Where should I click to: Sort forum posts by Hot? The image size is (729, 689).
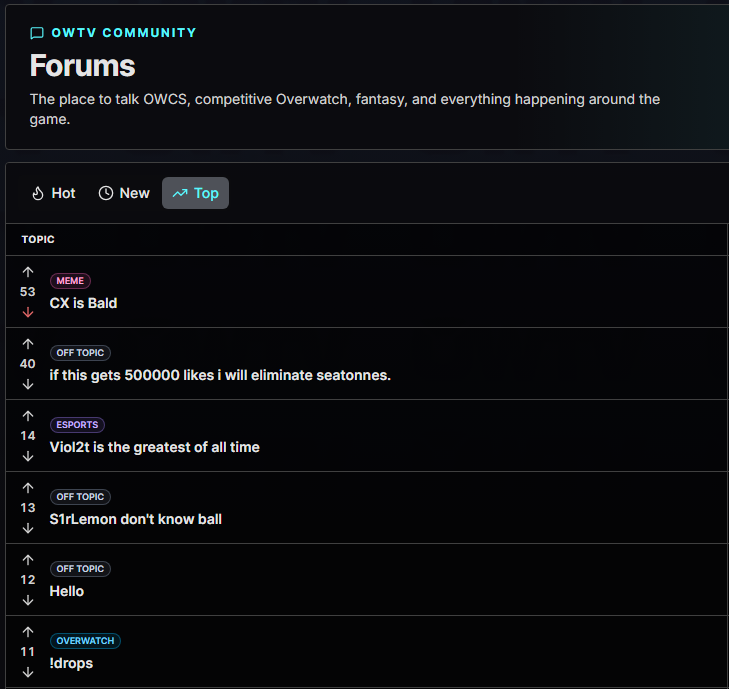pos(53,193)
